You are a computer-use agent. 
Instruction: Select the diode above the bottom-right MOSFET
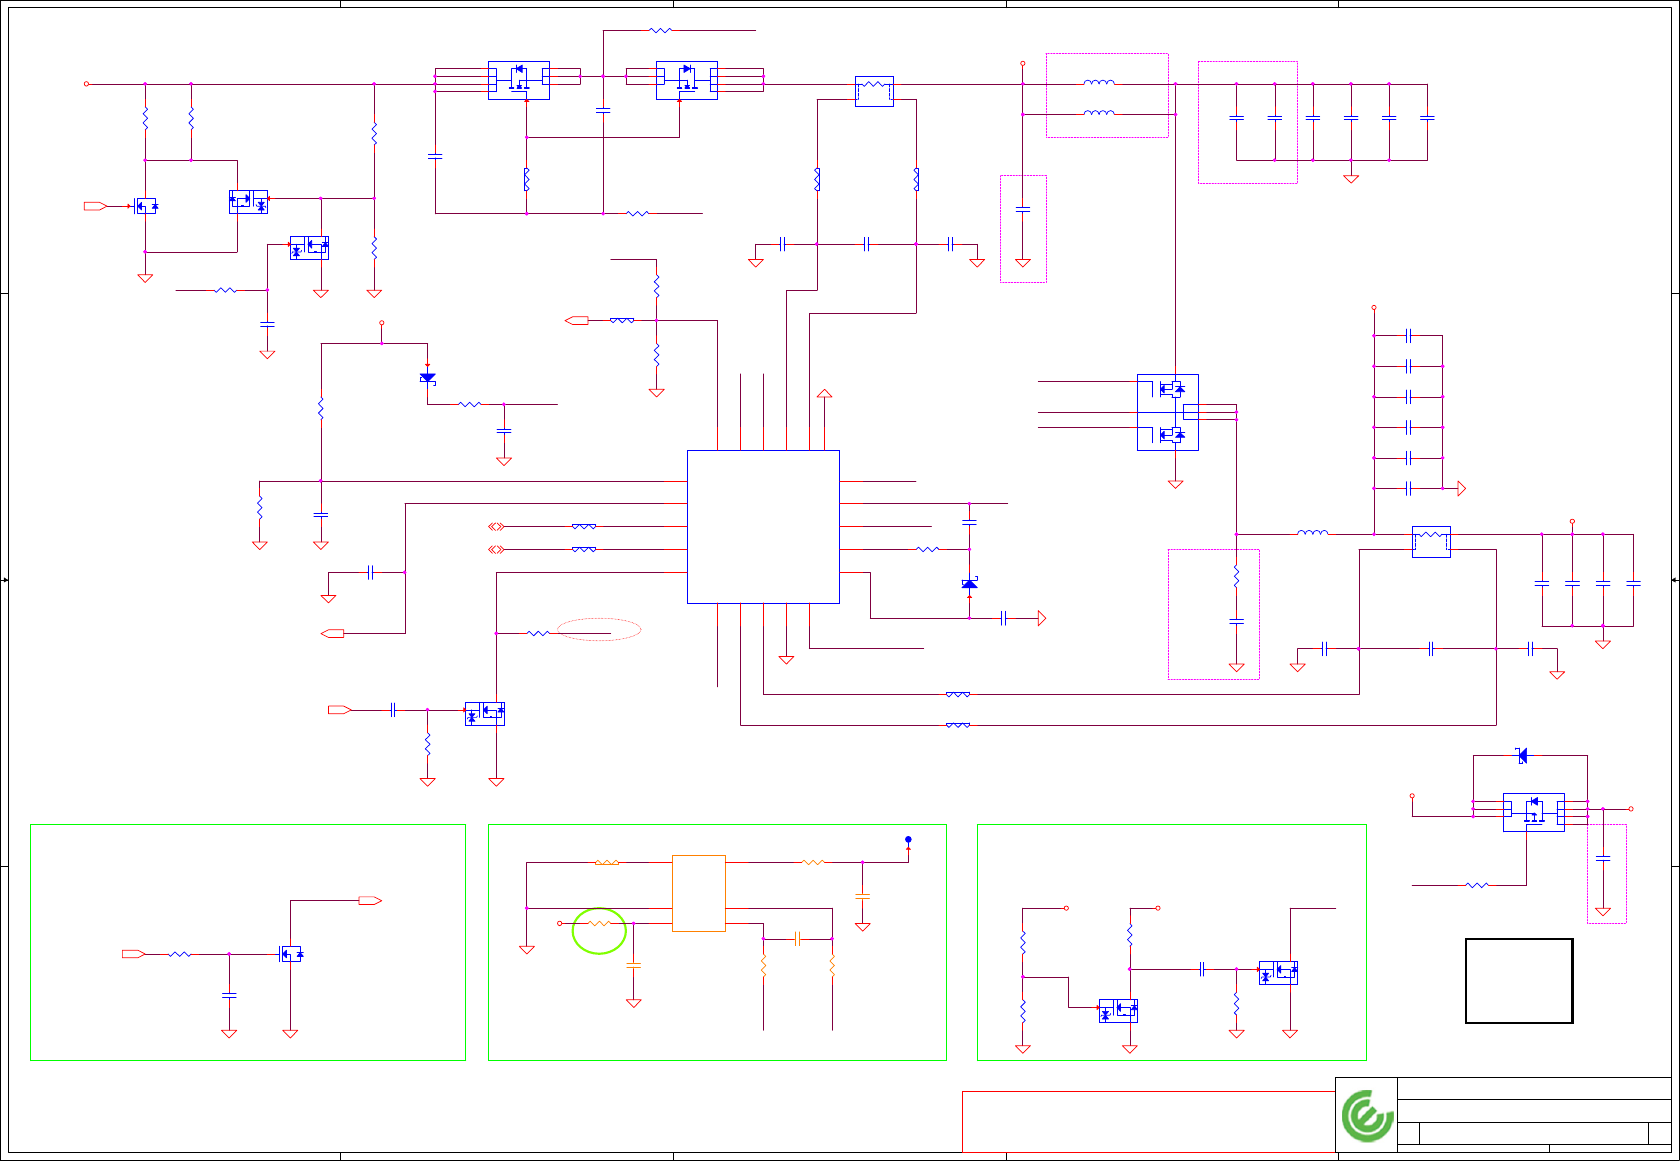1521,756
